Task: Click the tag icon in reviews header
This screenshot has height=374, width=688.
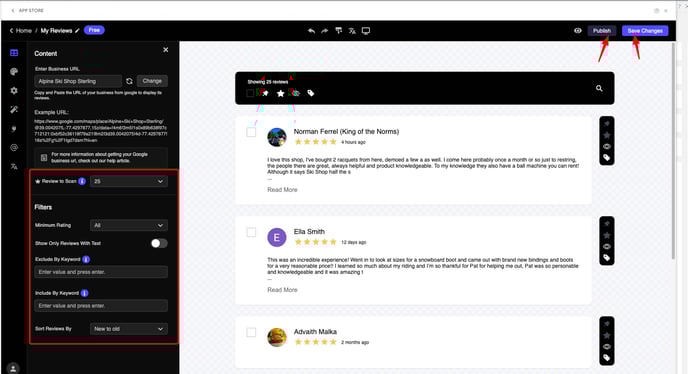Action: 311,93
